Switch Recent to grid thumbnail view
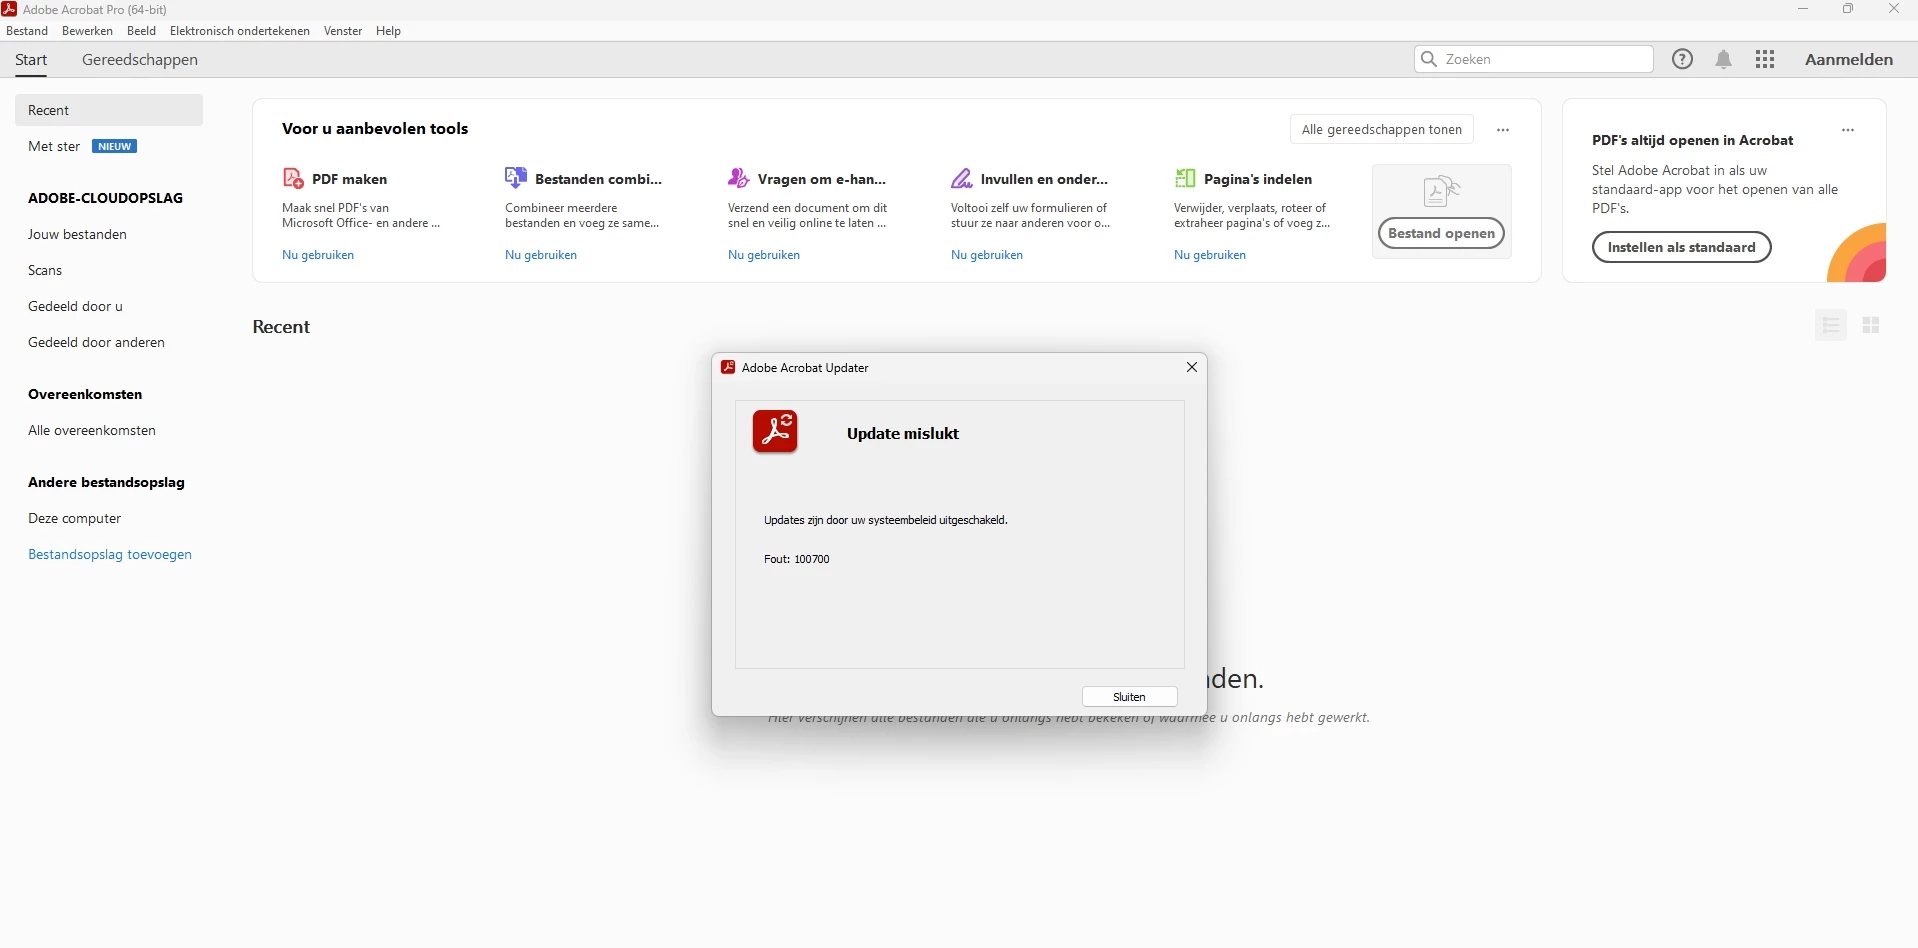The height and width of the screenshot is (948, 1918). click(1872, 325)
